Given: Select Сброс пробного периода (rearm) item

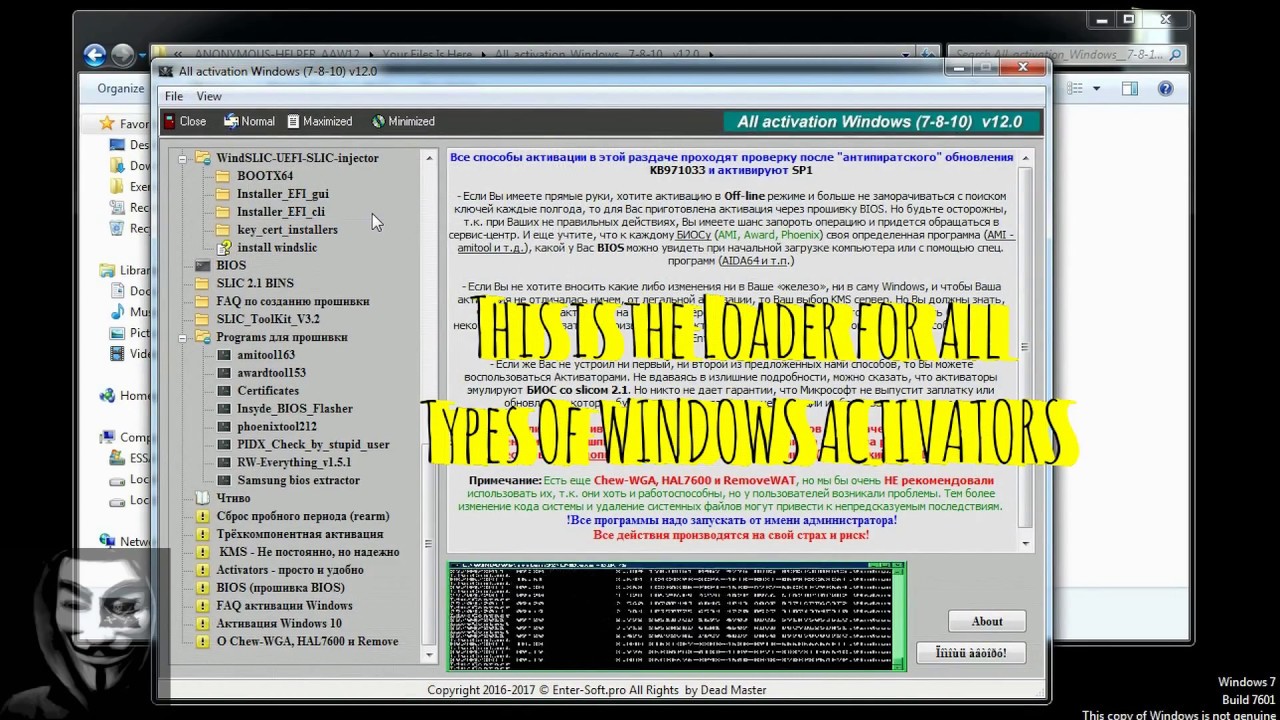Looking at the screenshot, I should point(303,516).
